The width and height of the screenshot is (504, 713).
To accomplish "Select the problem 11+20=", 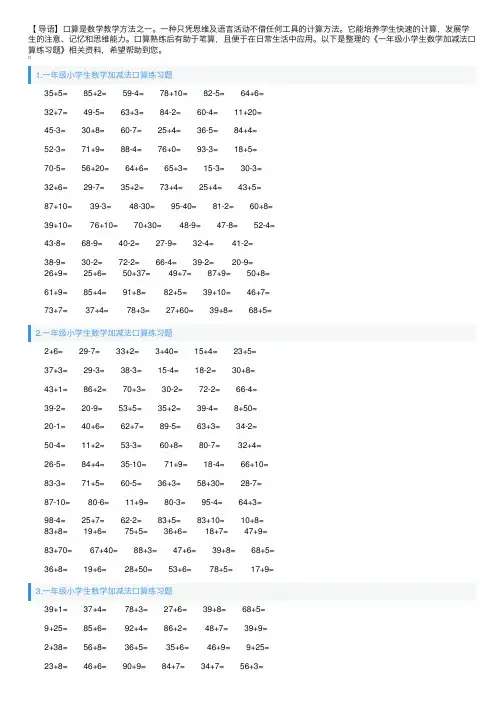I will point(248,112).
